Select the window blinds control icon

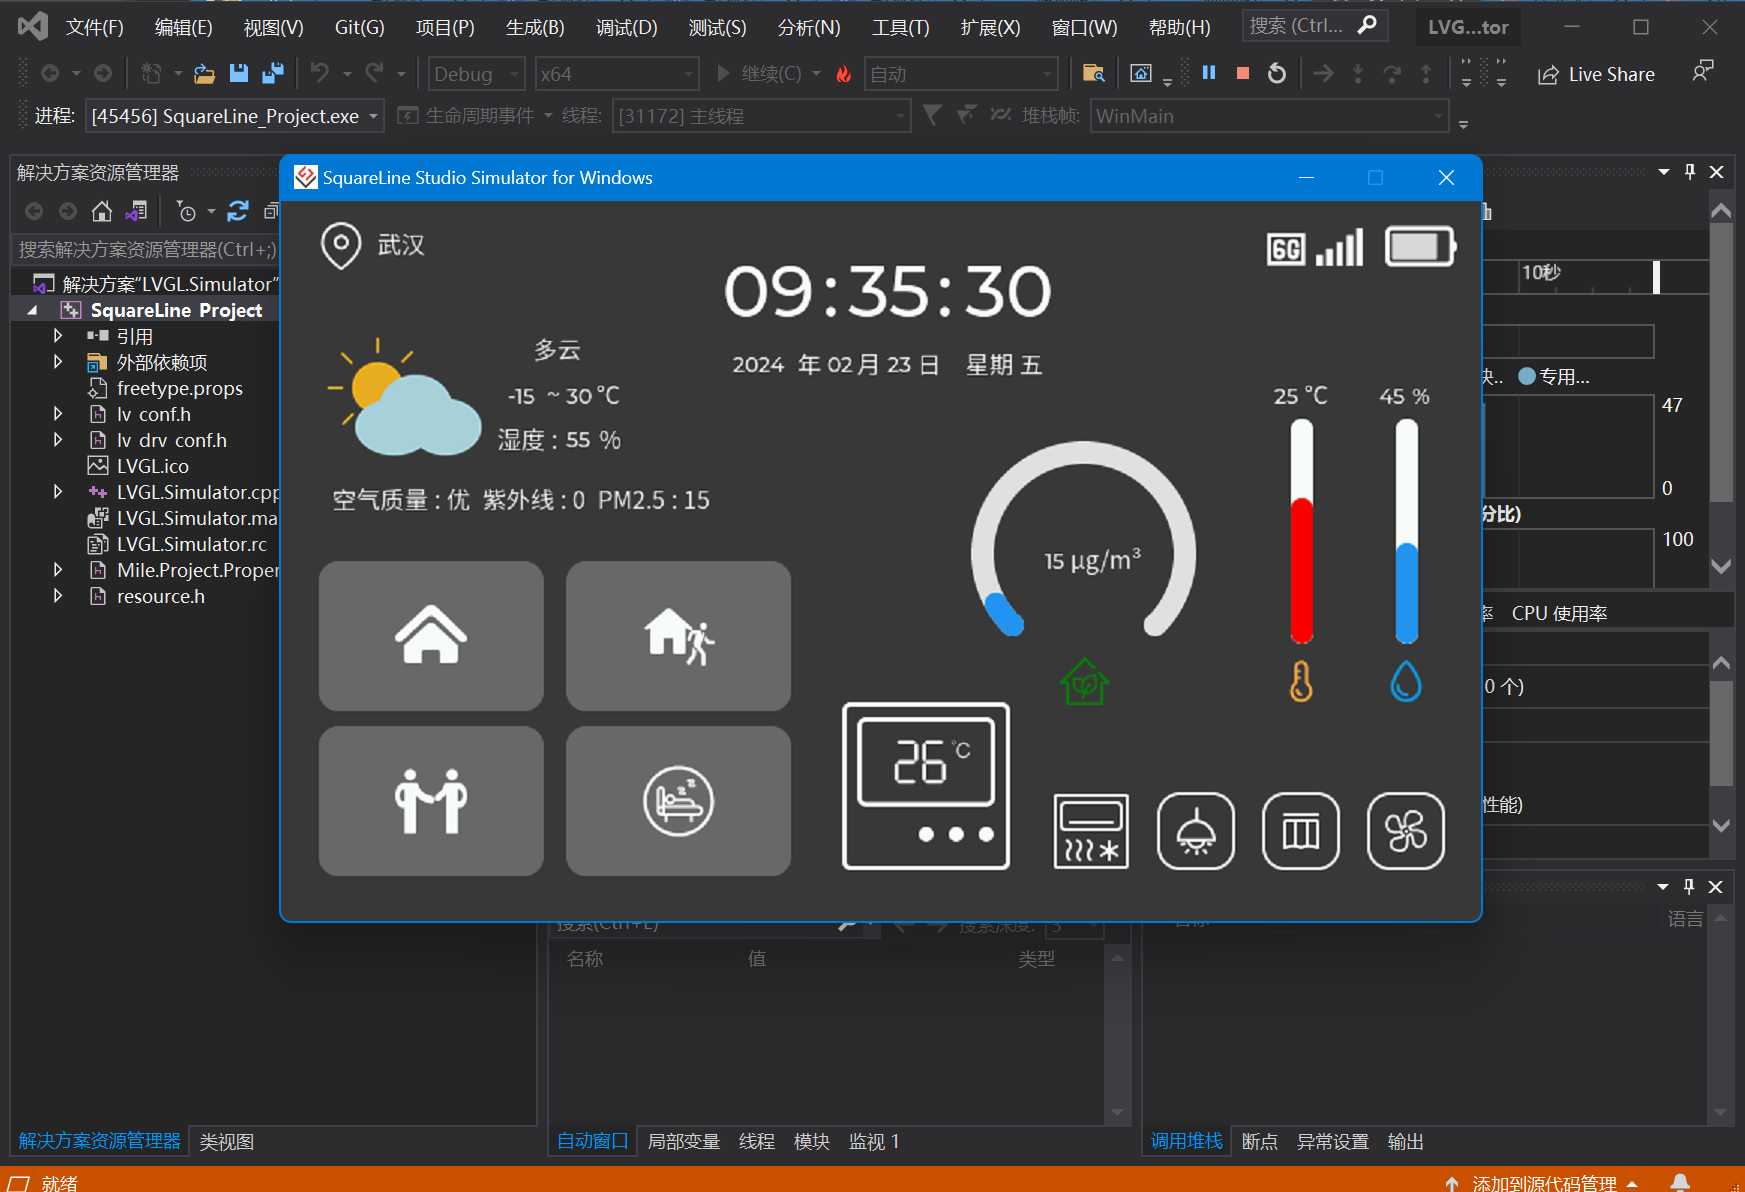pyautogui.click(x=1300, y=831)
